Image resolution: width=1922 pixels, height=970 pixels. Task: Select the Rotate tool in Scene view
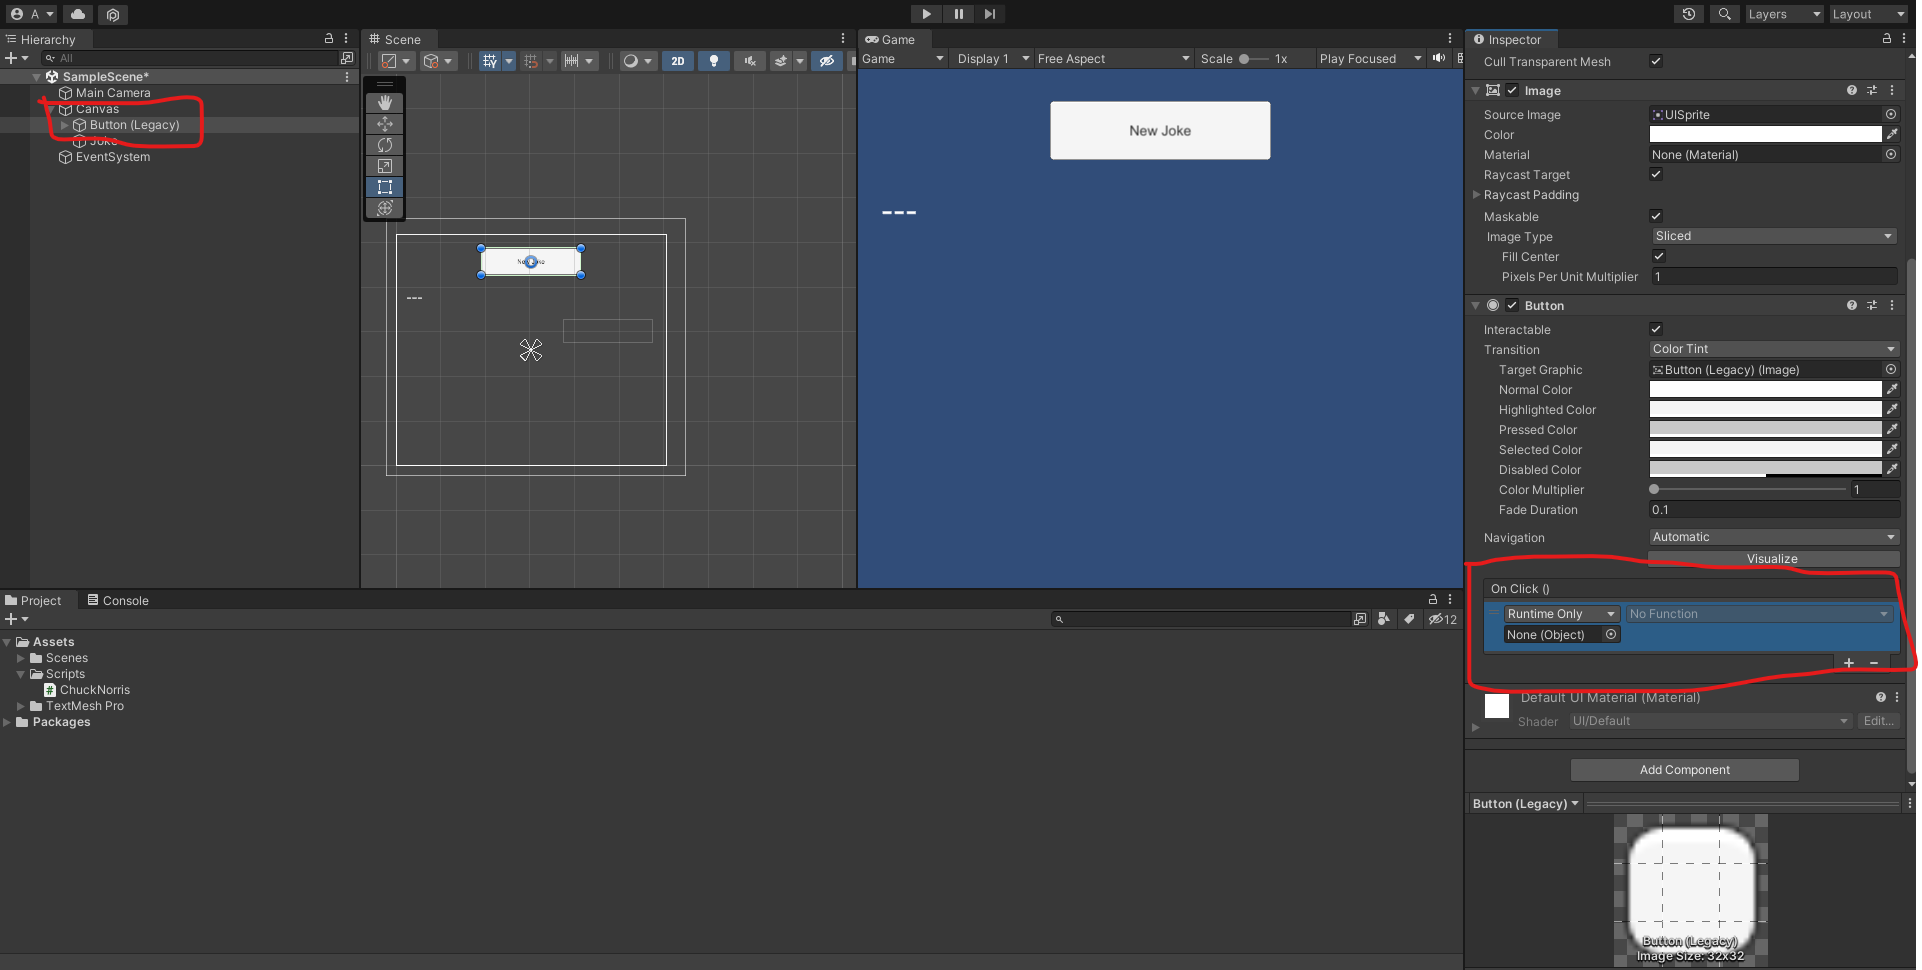[385, 145]
